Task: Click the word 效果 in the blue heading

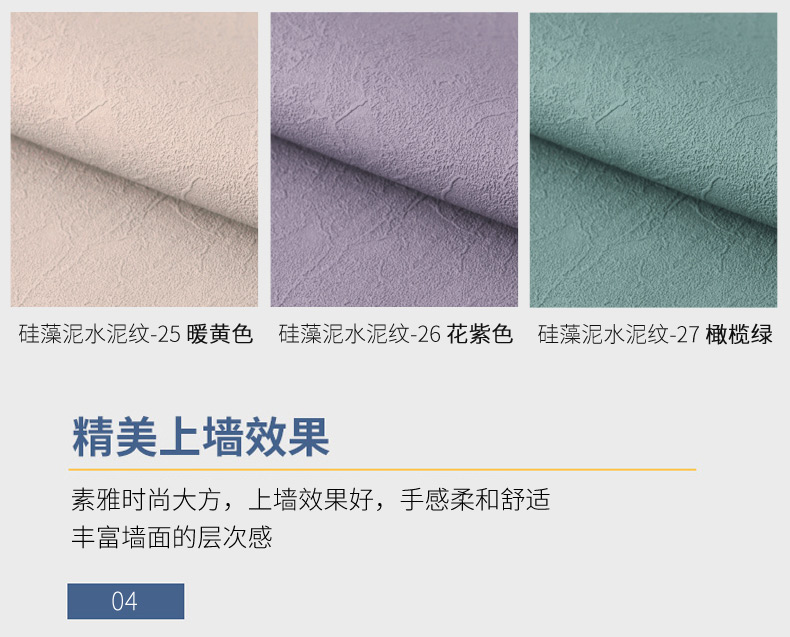Action: (287, 437)
